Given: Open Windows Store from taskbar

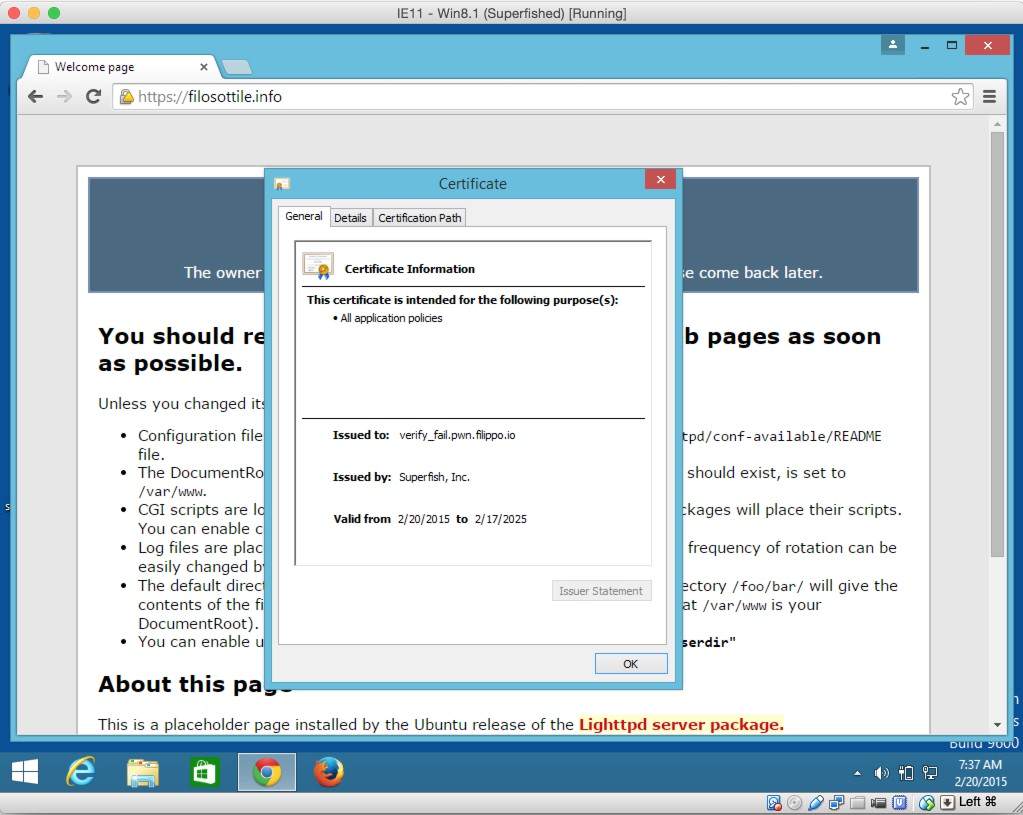Looking at the screenshot, I should 205,772.
